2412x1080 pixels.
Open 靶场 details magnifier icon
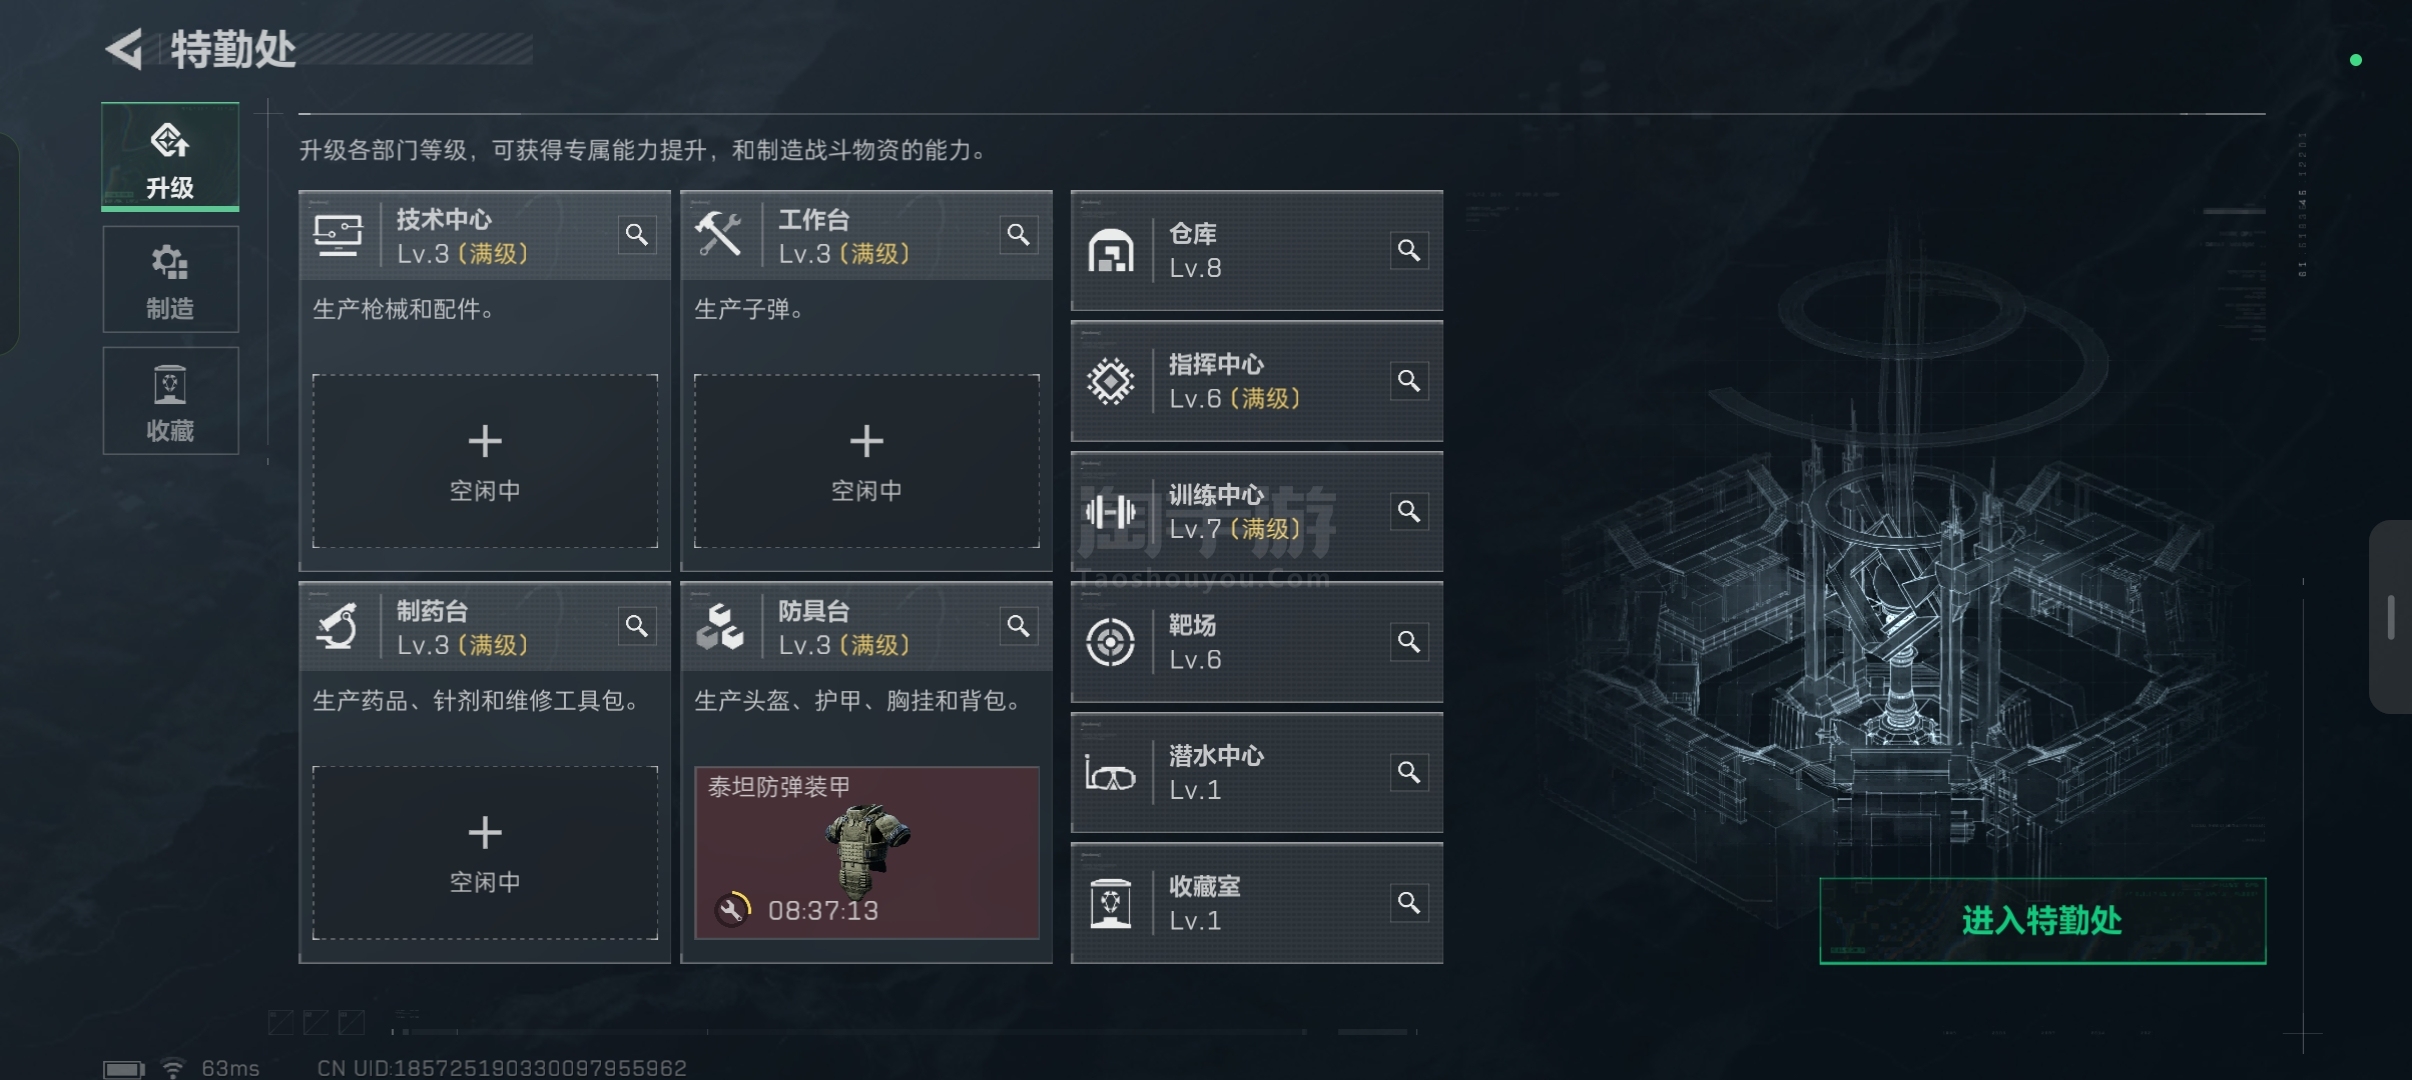coord(1409,642)
